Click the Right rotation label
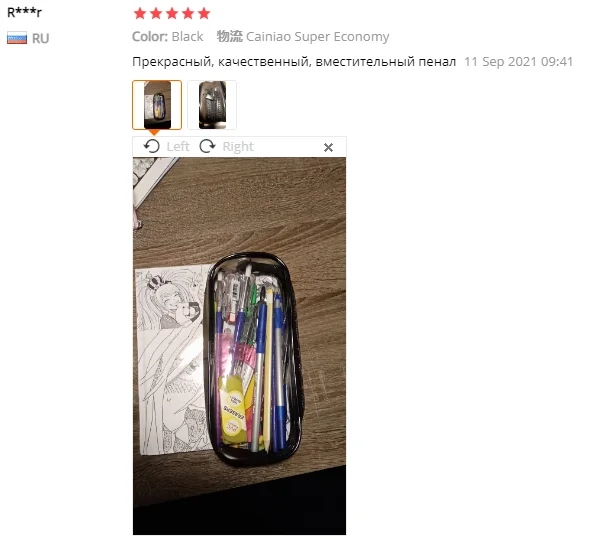The width and height of the screenshot is (600, 539). 238,147
